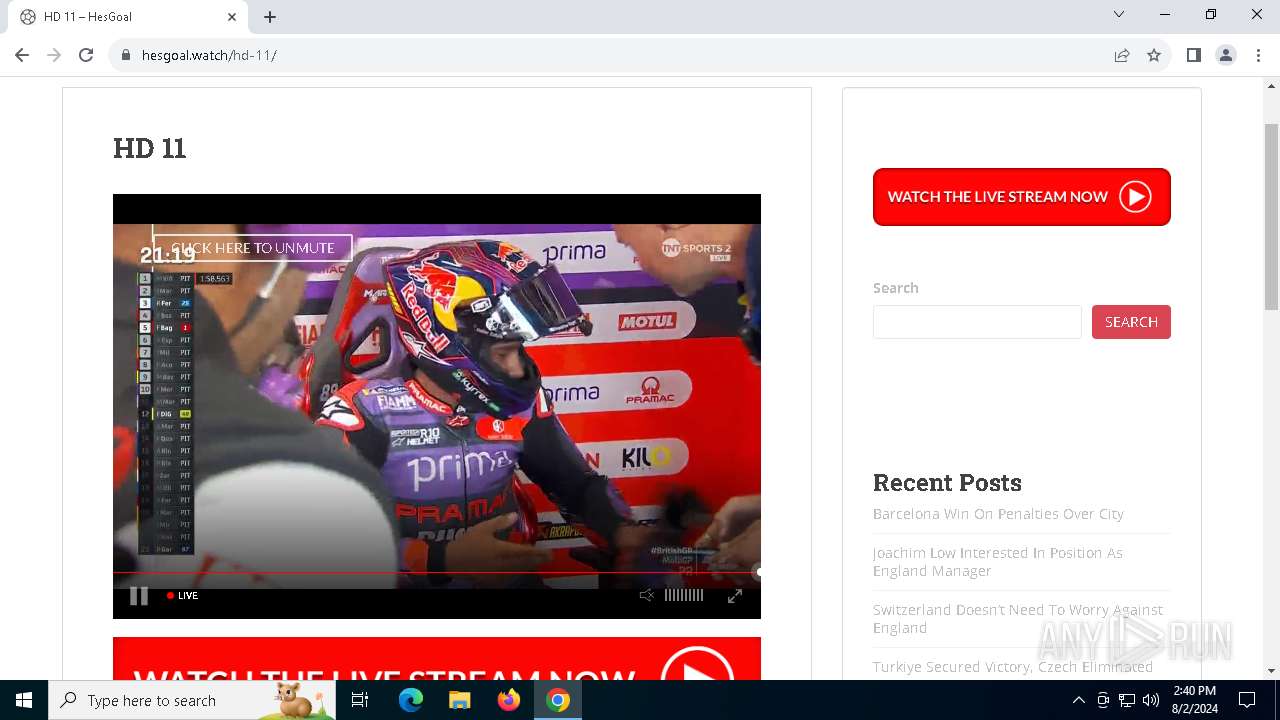The height and width of the screenshot is (720, 1280).
Task: Share this page using the share icon
Action: tap(1122, 55)
